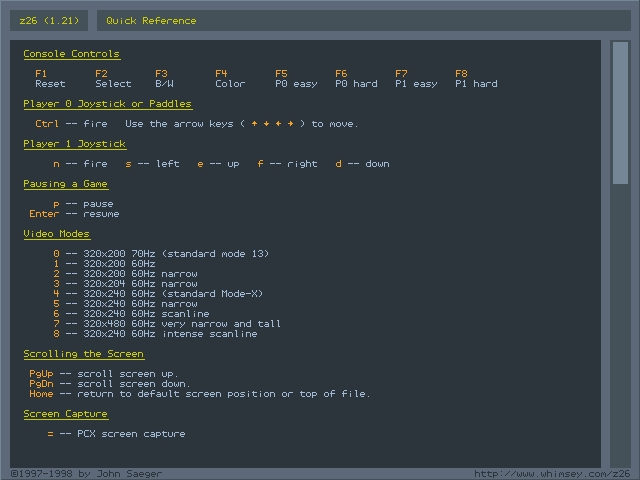Click the 'Player 1 Joystick' heading
The image size is (640, 480).
(x=74, y=144)
